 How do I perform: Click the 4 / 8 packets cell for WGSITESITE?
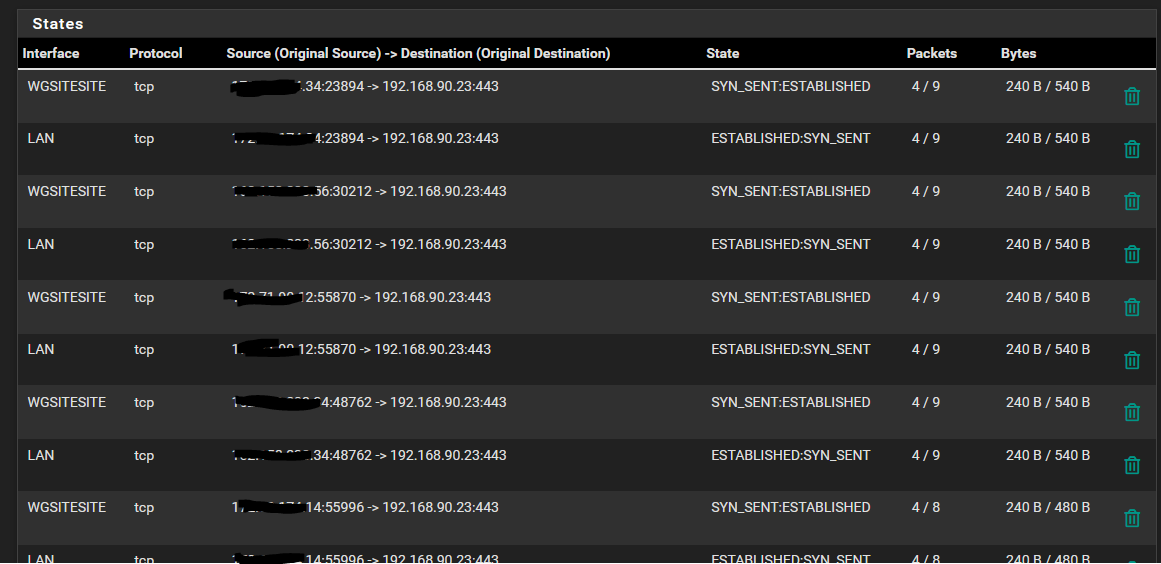click(x=926, y=507)
